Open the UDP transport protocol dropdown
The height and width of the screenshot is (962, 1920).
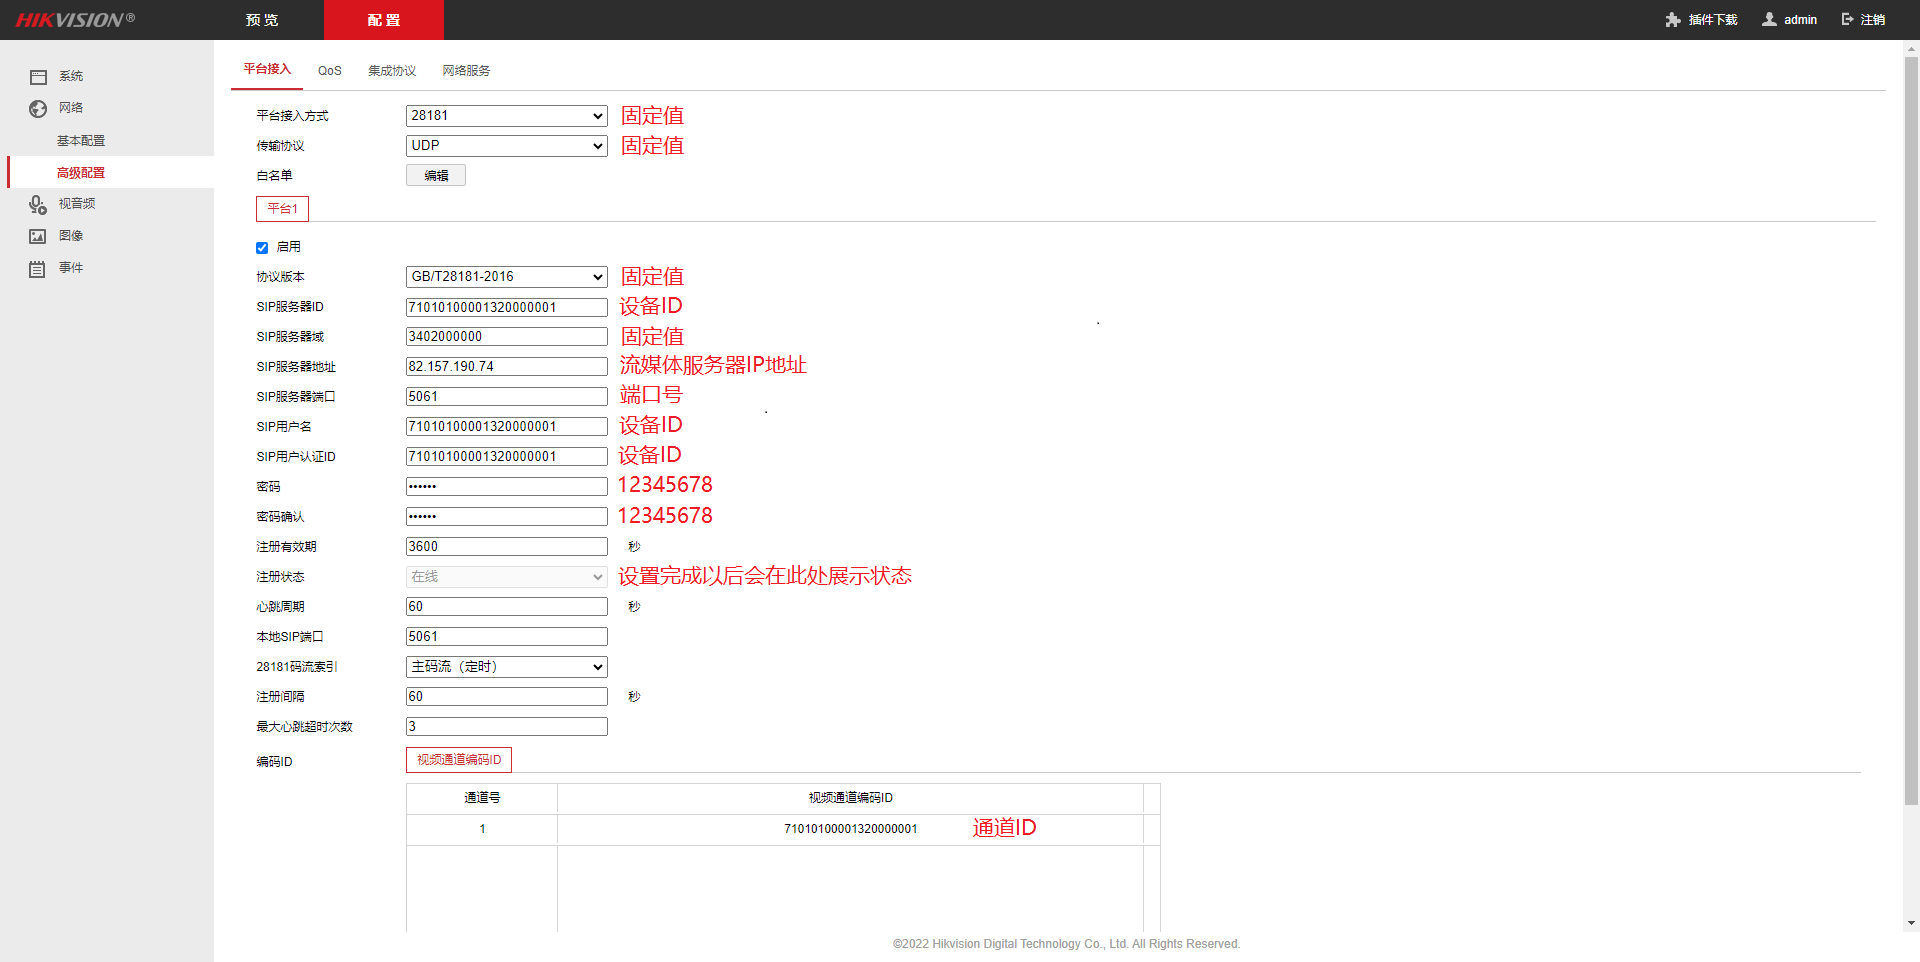click(x=506, y=146)
